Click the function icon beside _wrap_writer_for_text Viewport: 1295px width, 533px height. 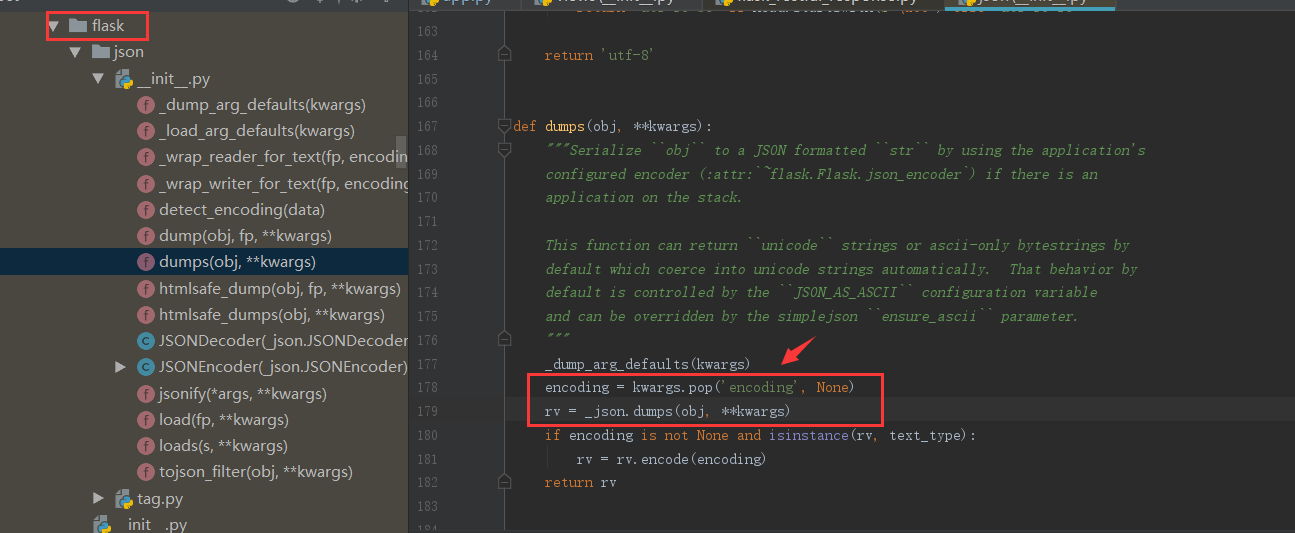click(x=145, y=184)
